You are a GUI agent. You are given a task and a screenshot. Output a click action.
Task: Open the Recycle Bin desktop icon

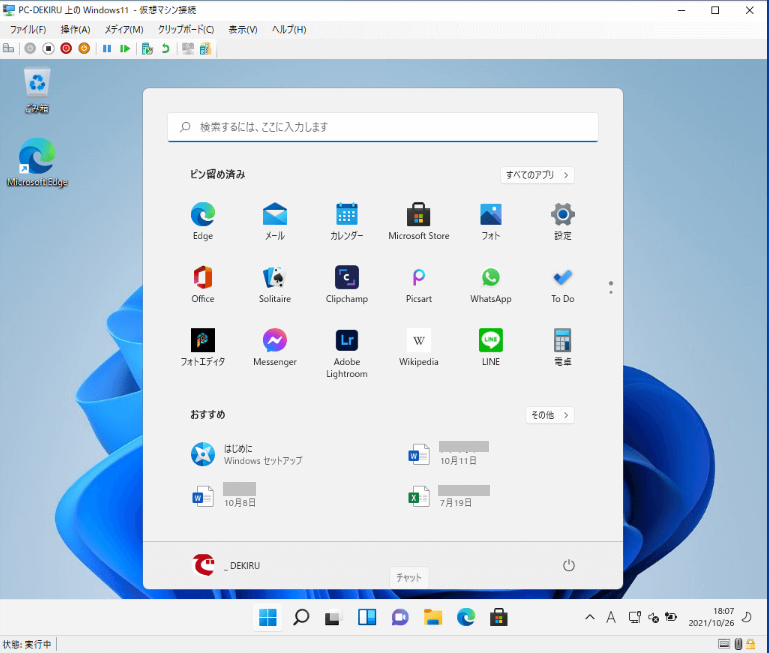coord(37,91)
